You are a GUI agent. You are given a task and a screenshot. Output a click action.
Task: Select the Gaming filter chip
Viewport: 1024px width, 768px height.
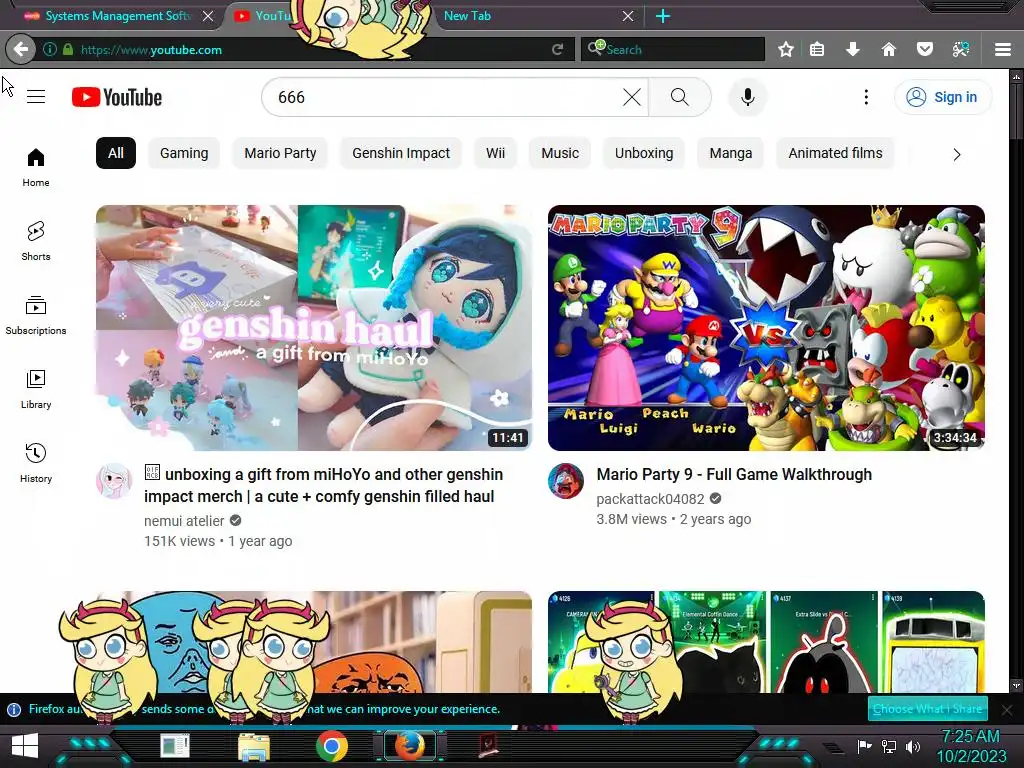click(x=184, y=153)
